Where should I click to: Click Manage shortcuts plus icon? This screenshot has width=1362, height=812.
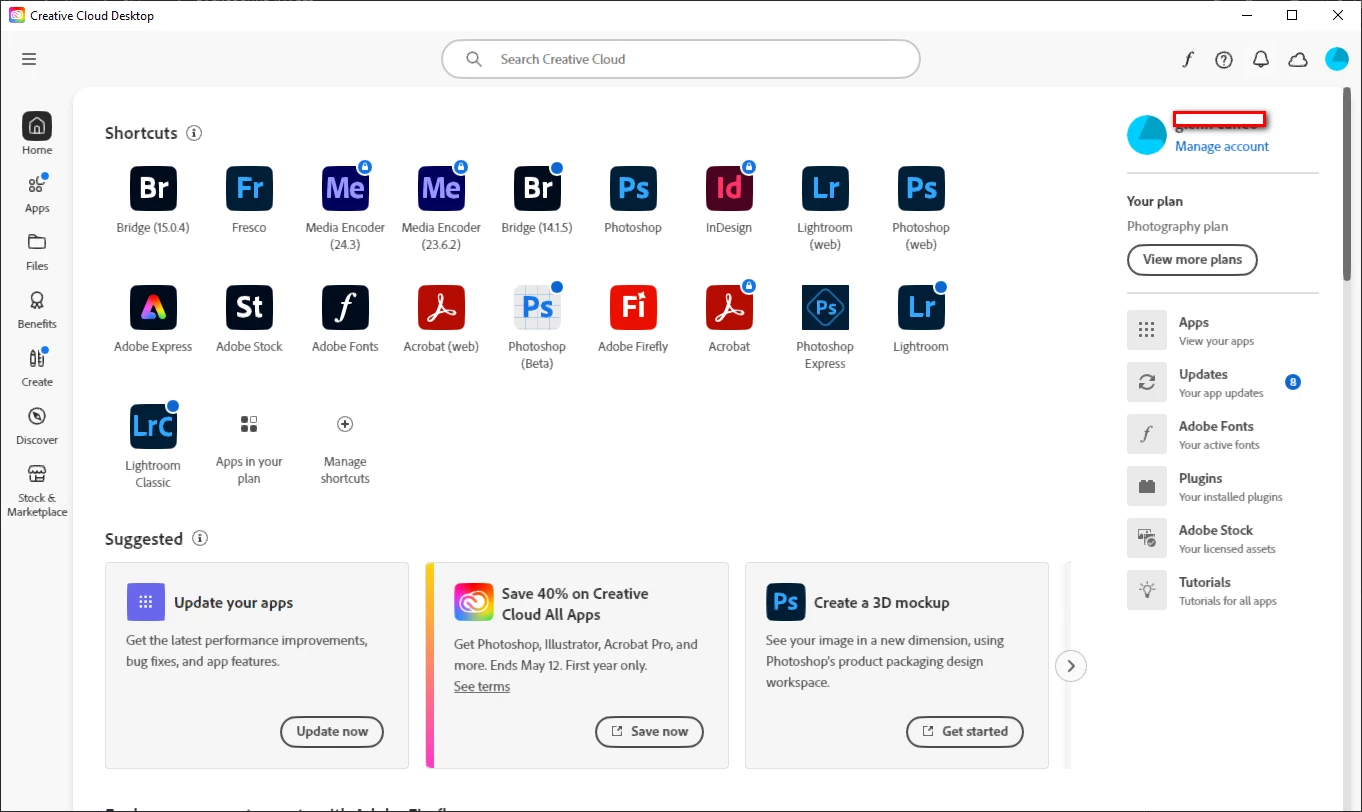click(345, 424)
